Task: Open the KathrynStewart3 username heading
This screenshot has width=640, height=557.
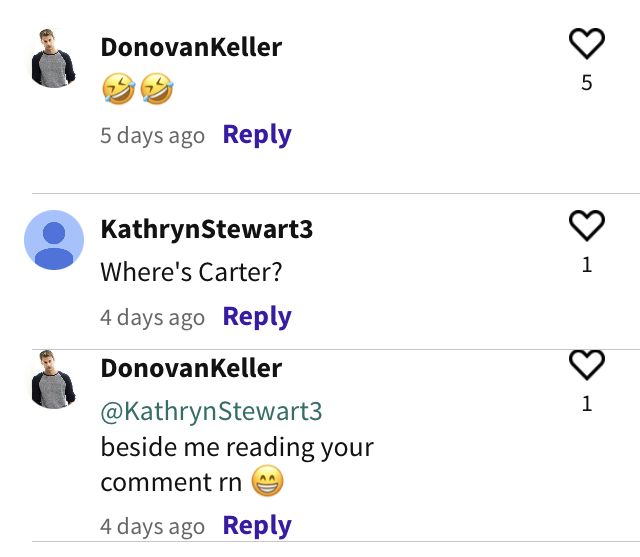Action: [x=207, y=229]
